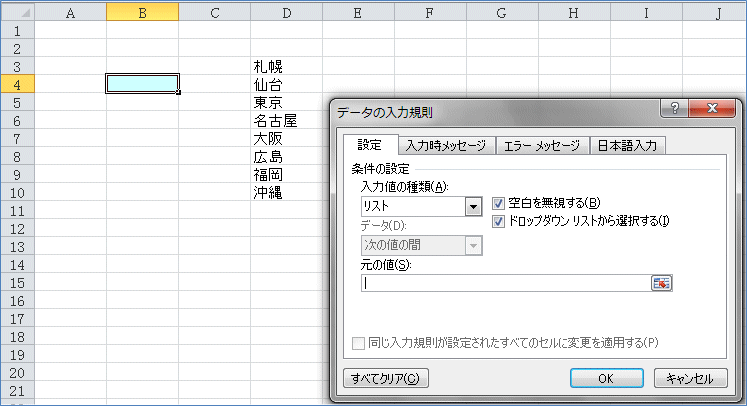Click column B header

[142, 12]
